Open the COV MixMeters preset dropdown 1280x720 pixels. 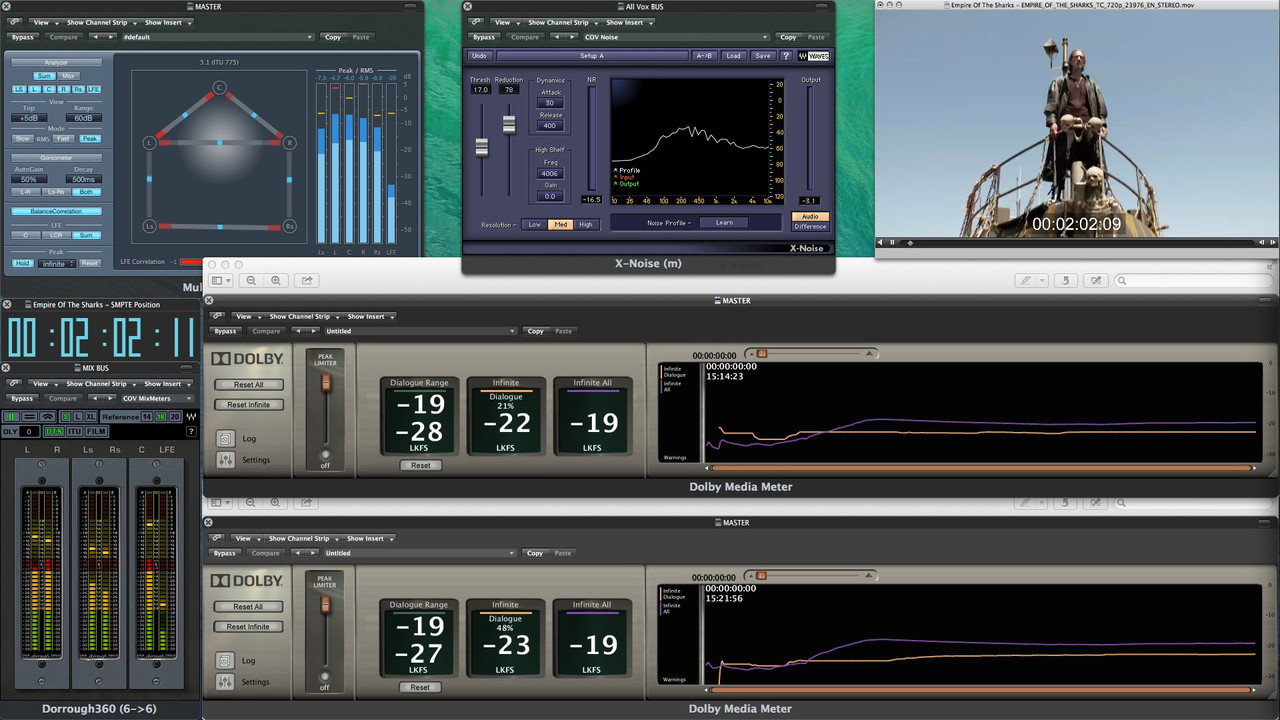pos(158,398)
